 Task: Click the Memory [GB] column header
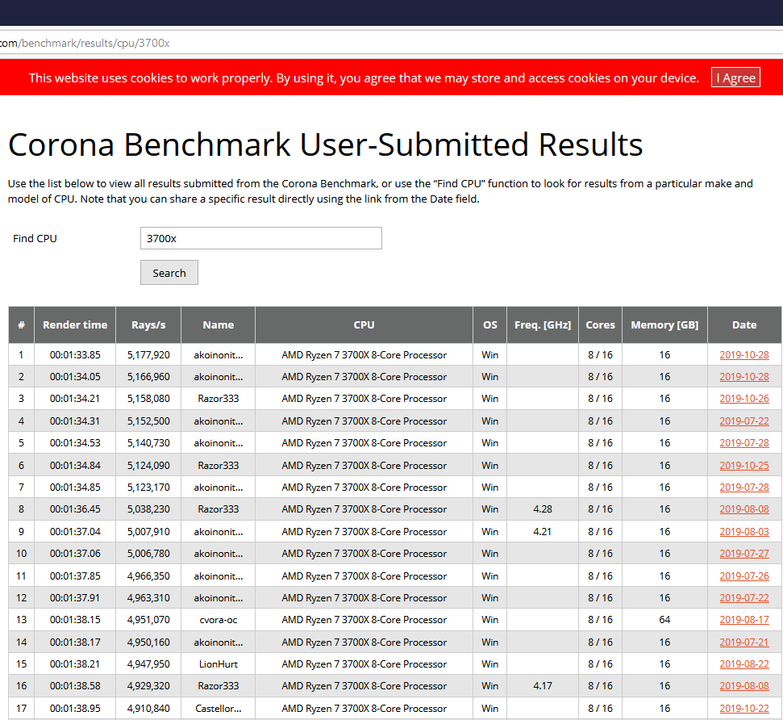click(665, 325)
